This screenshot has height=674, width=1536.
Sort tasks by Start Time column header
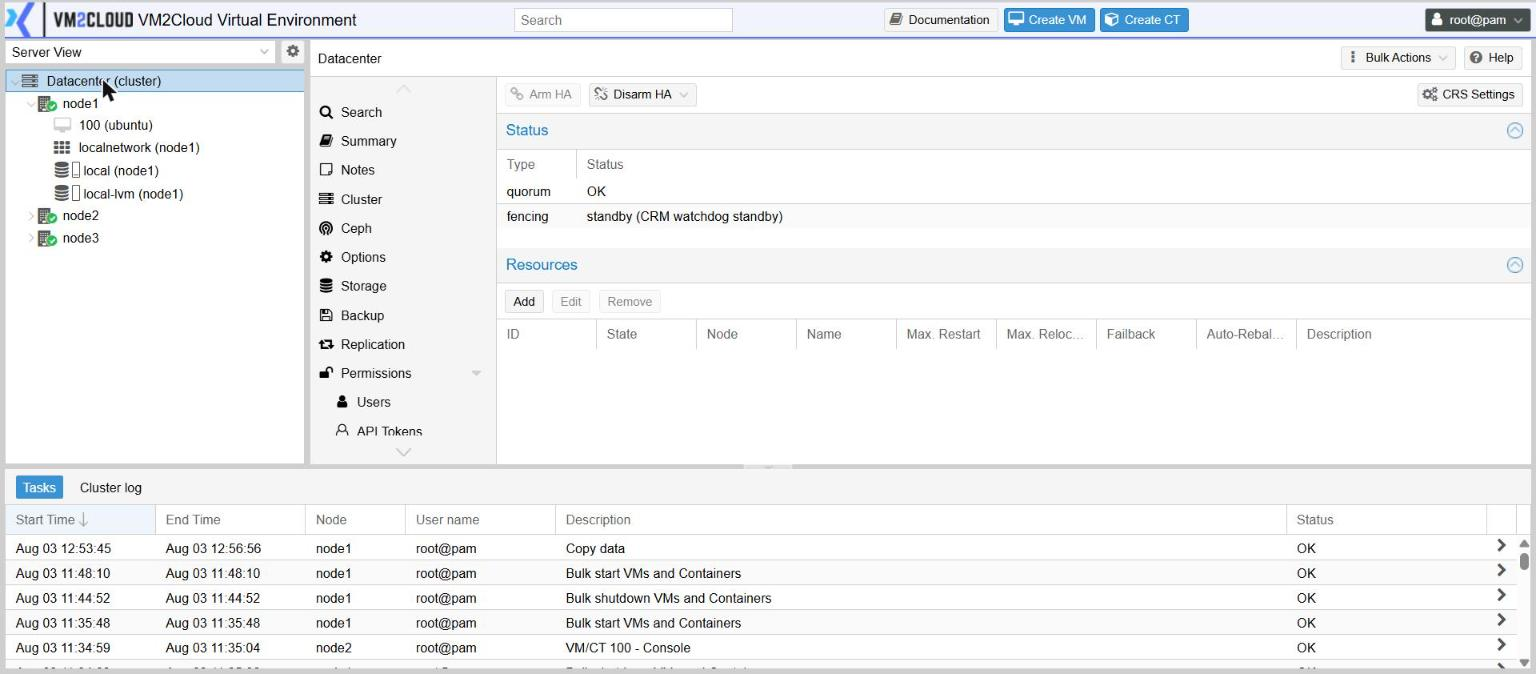coord(80,519)
